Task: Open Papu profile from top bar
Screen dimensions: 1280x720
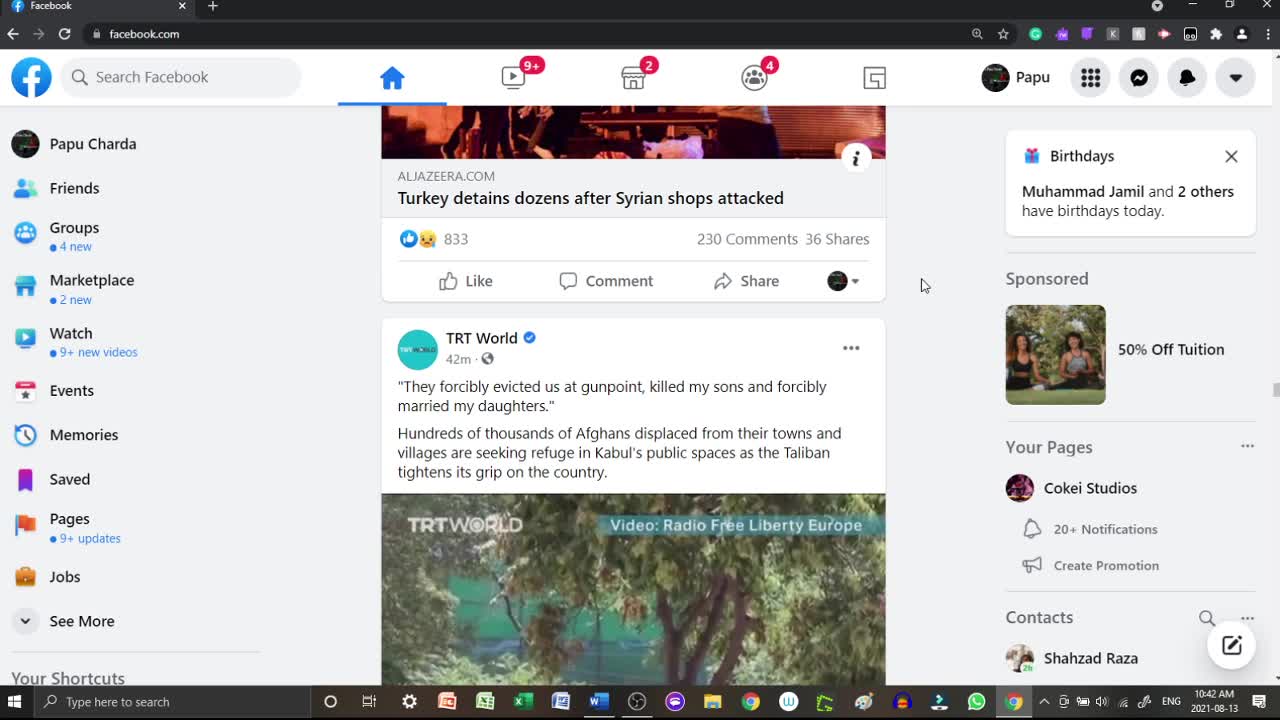Action: coord(1016,77)
